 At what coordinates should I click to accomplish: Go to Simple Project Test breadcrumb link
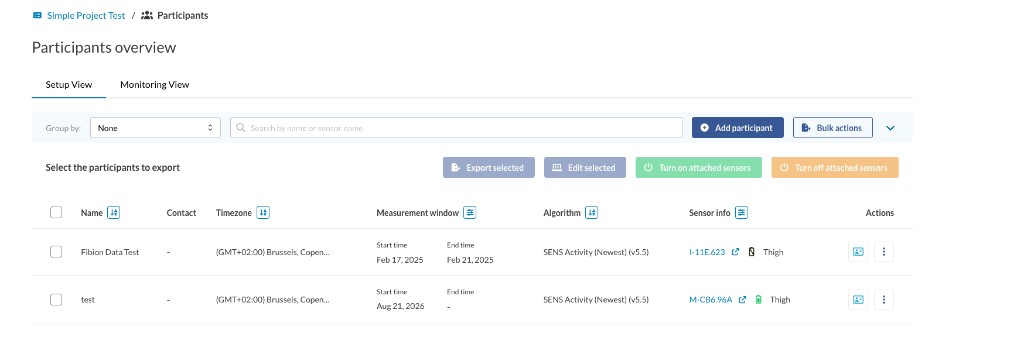click(x=86, y=15)
